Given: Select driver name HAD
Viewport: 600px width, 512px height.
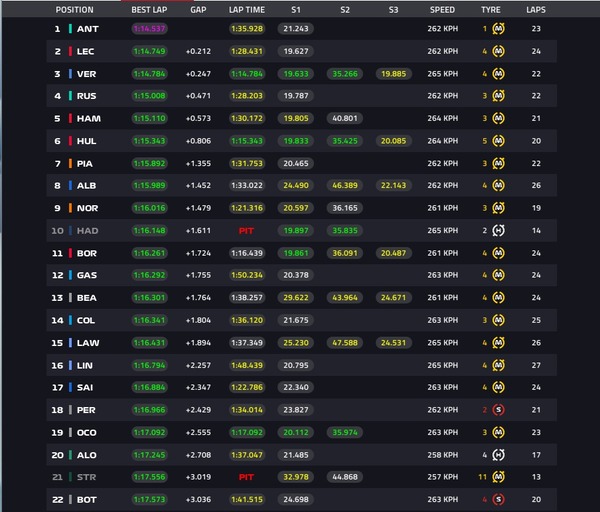Looking at the screenshot, I should 88,231.
